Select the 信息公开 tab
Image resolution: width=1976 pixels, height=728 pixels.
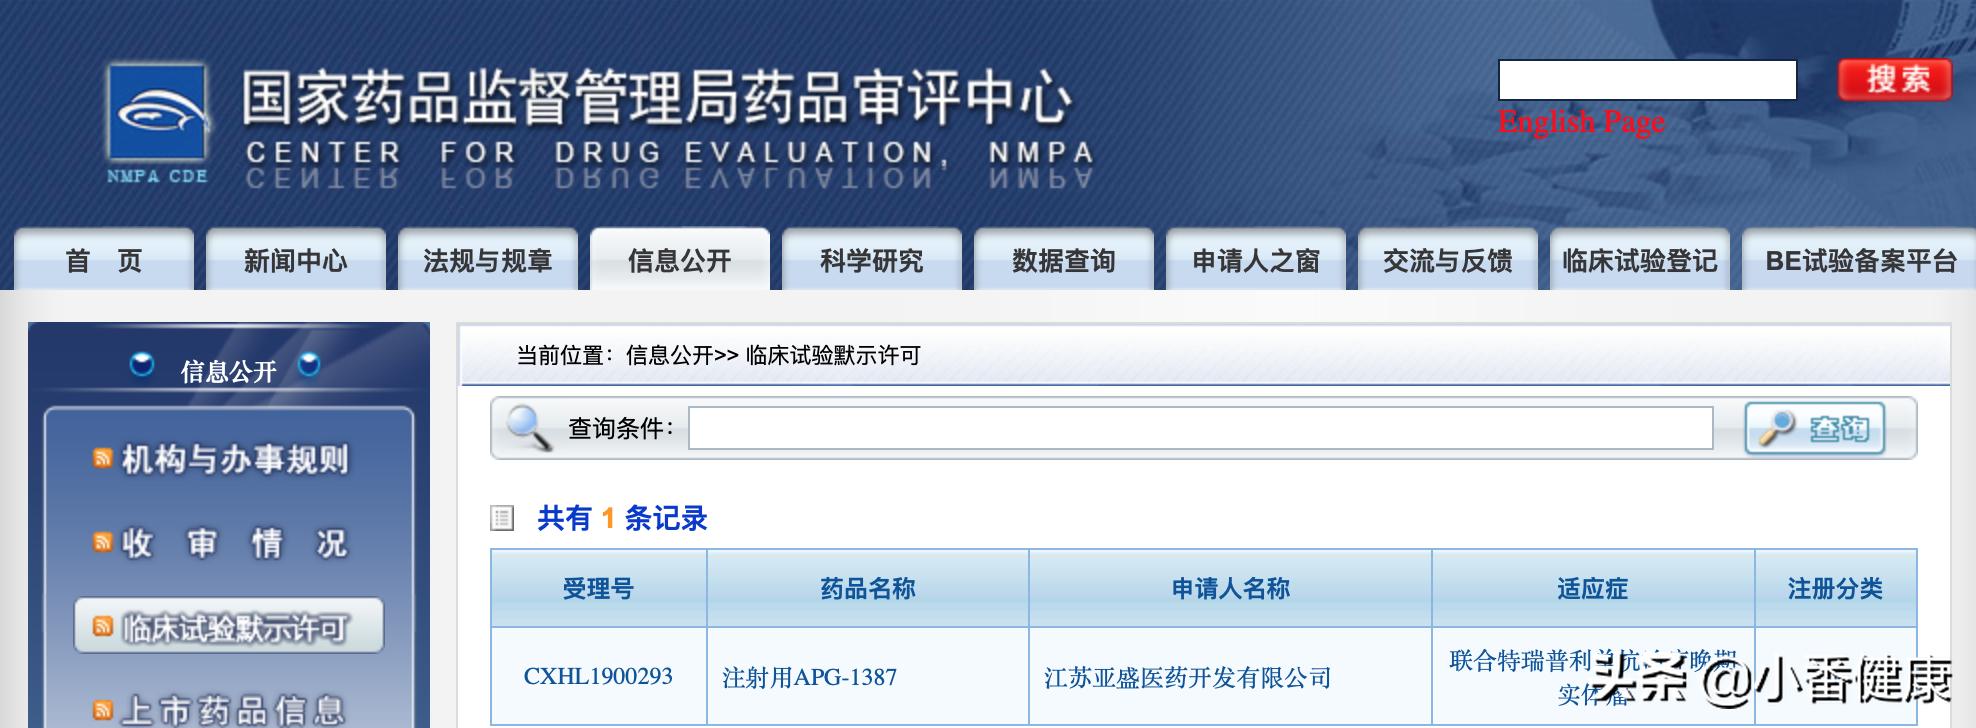click(680, 260)
